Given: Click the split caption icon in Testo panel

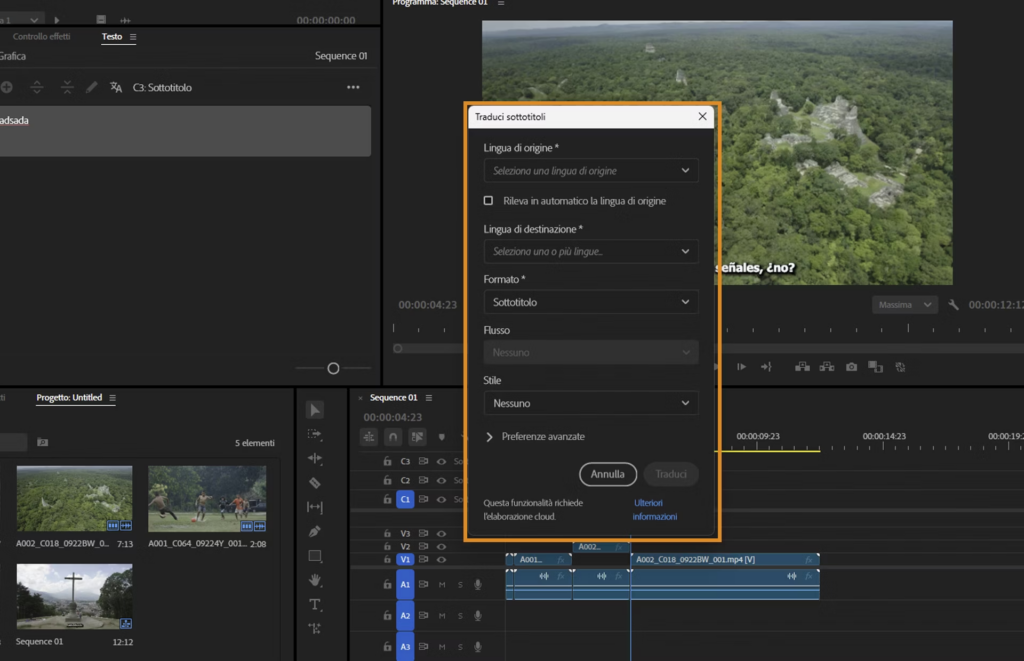Looking at the screenshot, I should coord(37,87).
